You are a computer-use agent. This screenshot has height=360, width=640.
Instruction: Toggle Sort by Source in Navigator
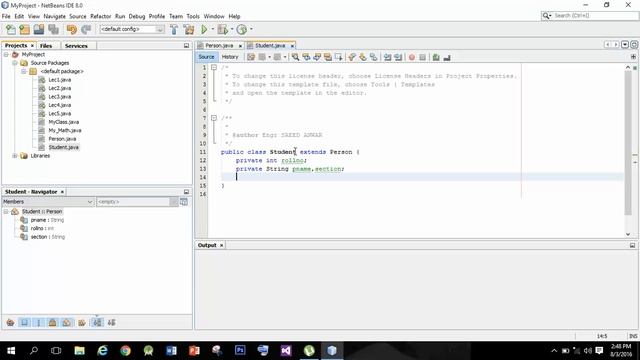pyautogui.click(x=111, y=322)
